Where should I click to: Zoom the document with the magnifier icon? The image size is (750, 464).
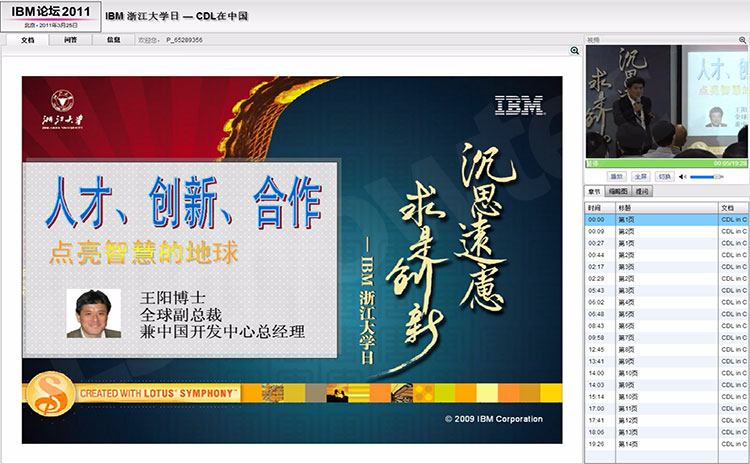[x=574, y=51]
